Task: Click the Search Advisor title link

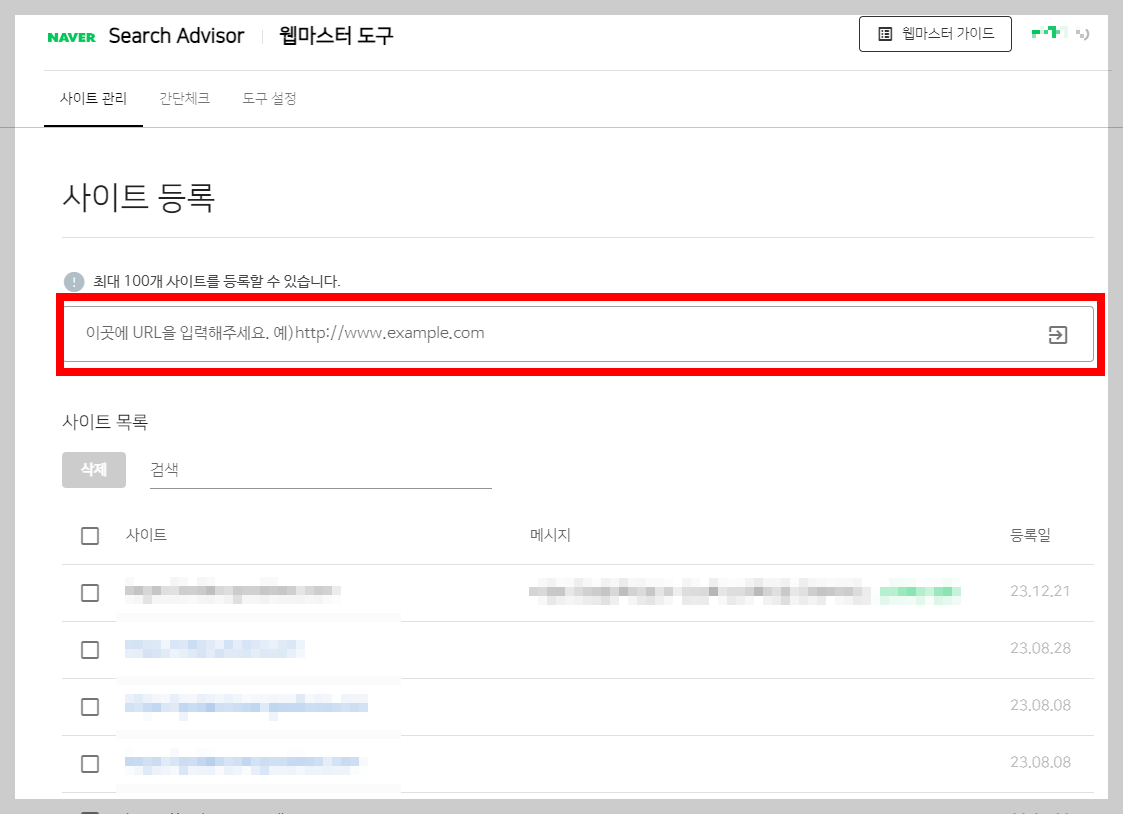Action: 176,35
